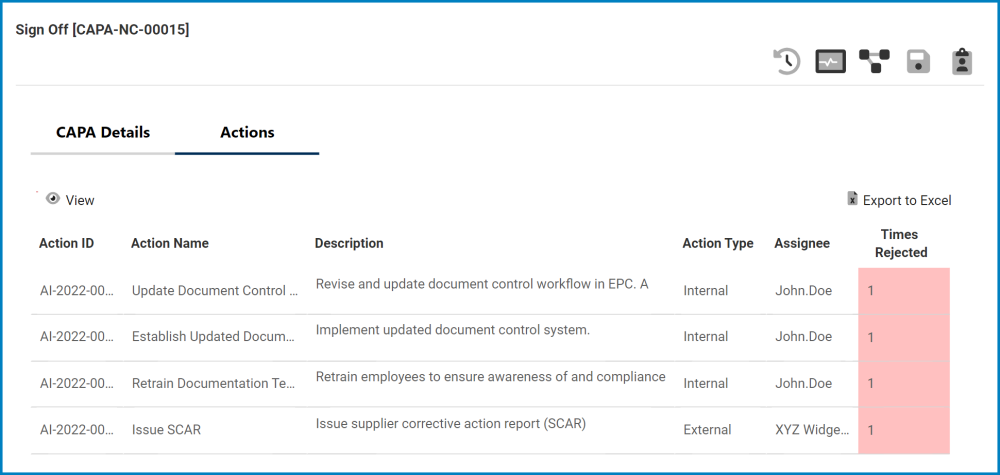Image resolution: width=1000 pixels, height=475 pixels.
Task: Click the Excel file icon
Action: 852,199
